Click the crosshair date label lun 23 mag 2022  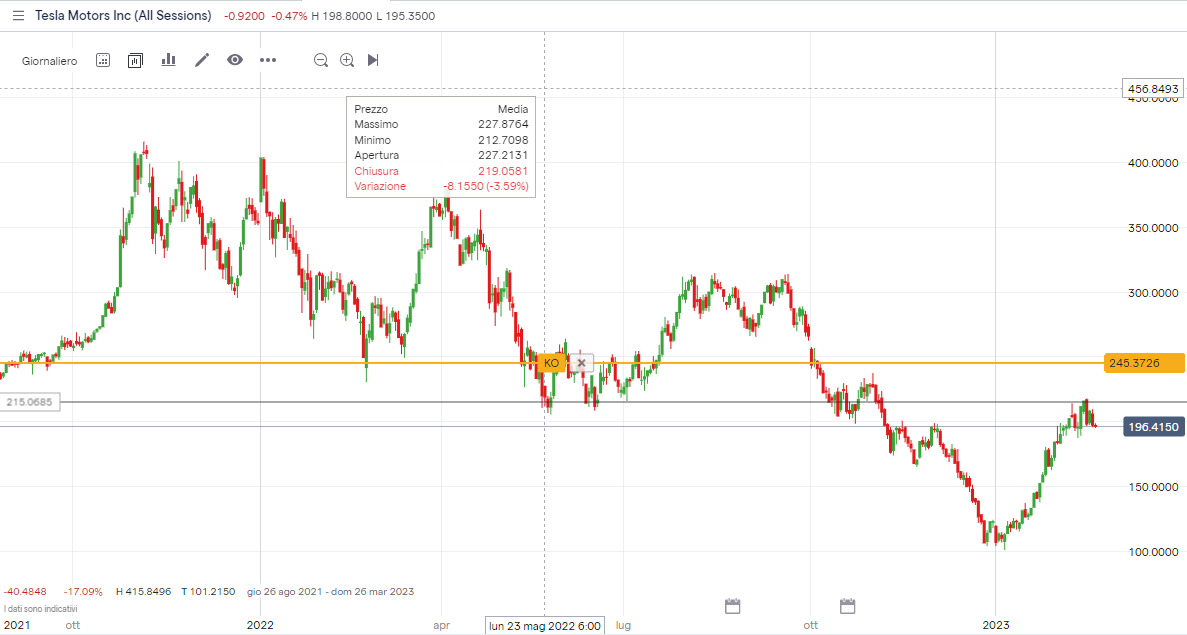coord(544,626)
